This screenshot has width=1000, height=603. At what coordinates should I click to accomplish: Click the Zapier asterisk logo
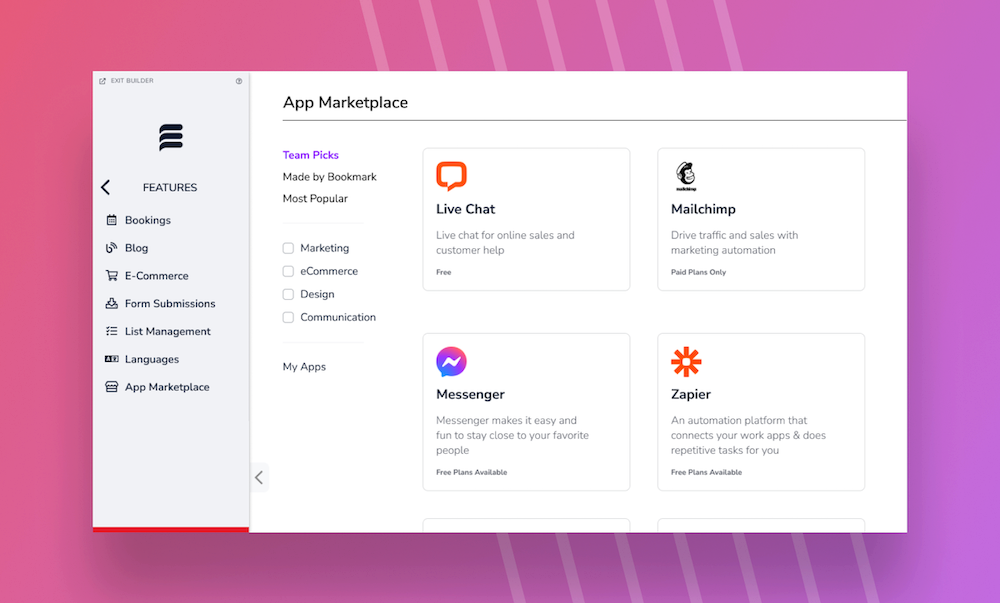pyautogui.click(x=686, y=361)
